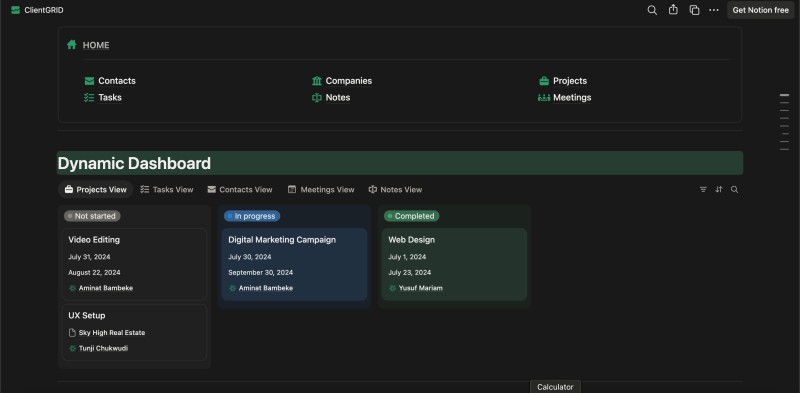
Task: Click the share page icon
Action: click(673, 10)
